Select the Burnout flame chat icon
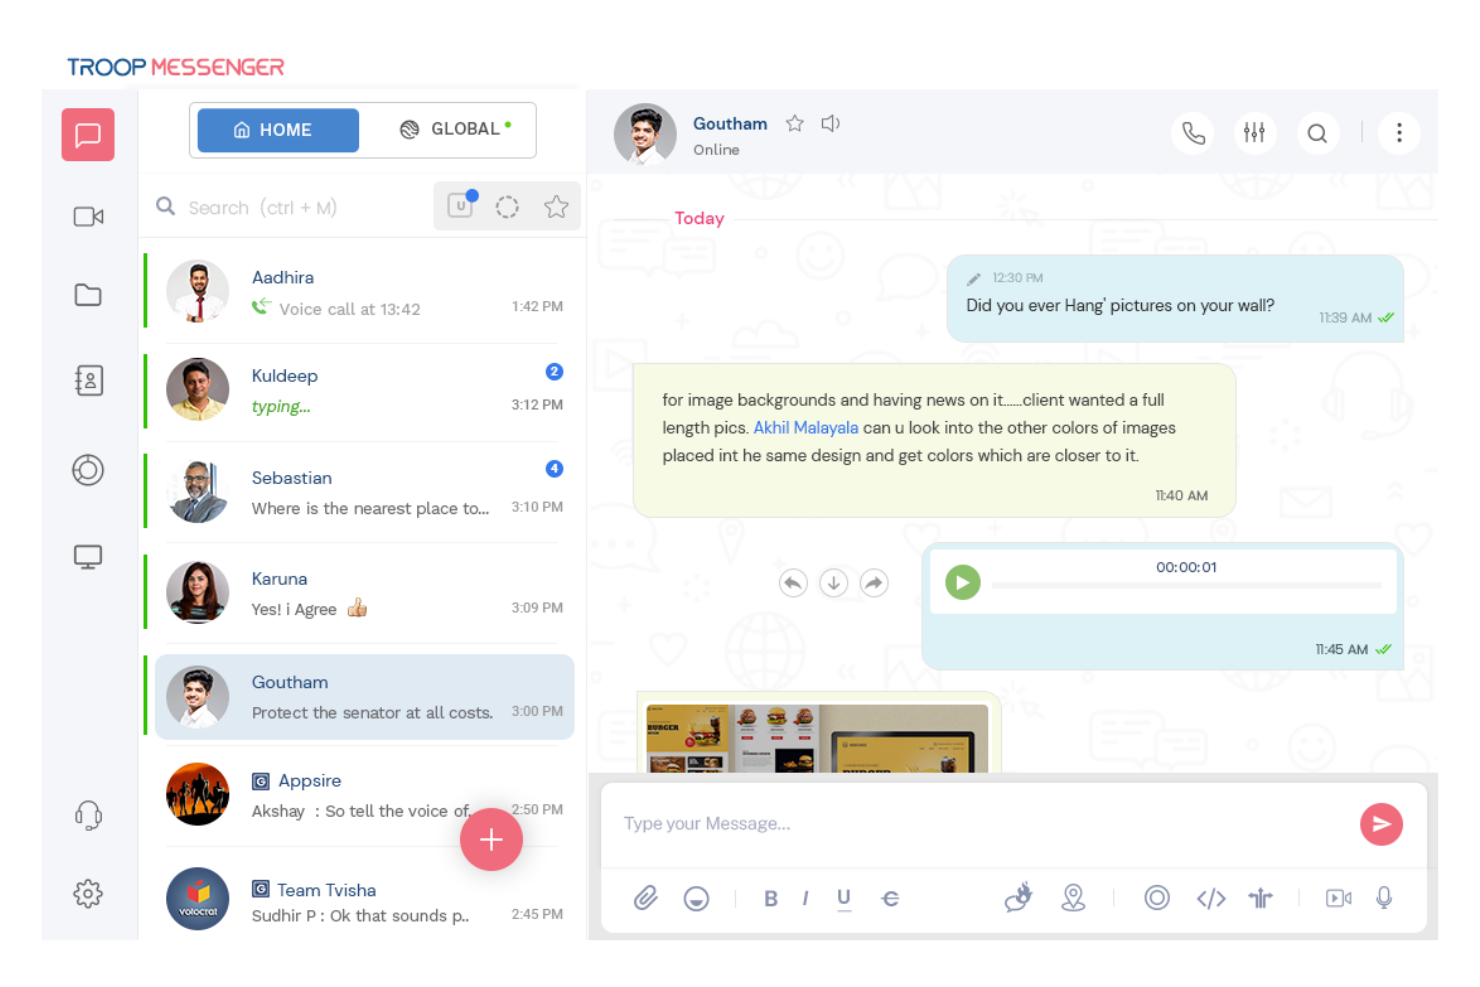Screen dimensions: 1480x987 (x=1018, y=898)
